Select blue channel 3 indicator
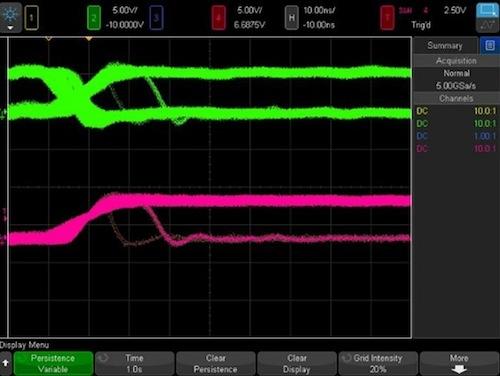 click(x=156, y=18)
